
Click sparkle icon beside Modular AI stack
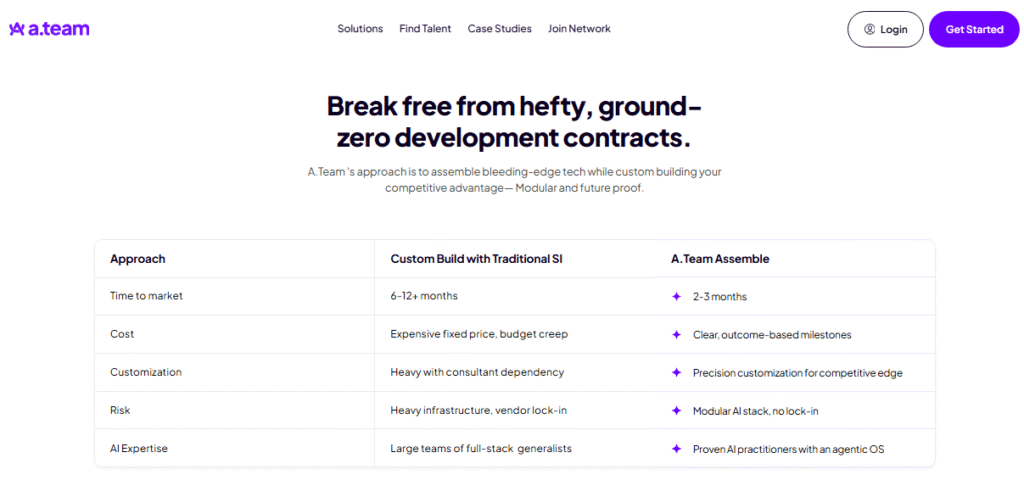(676, 411)
